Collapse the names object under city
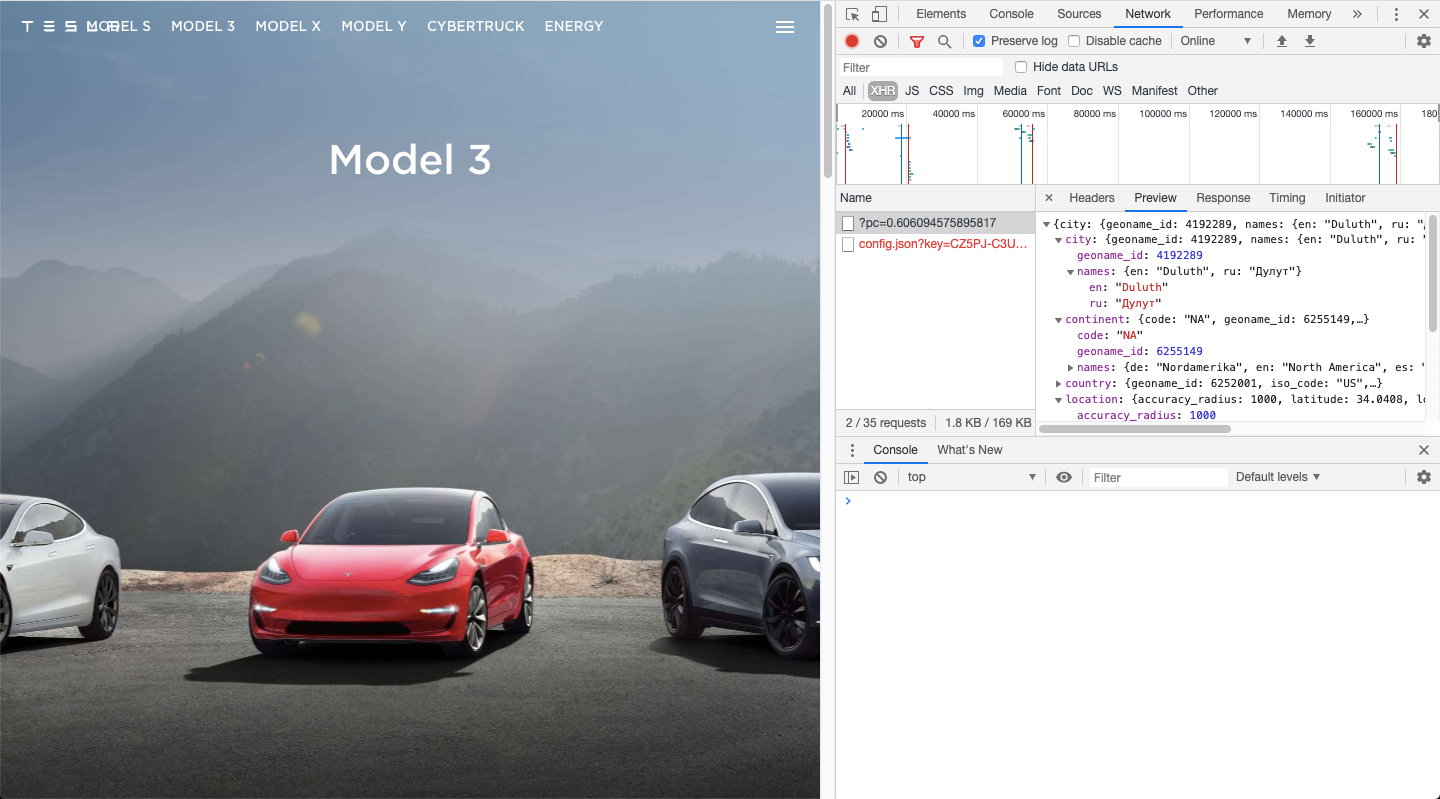1440x799 pixels. 1070,272
